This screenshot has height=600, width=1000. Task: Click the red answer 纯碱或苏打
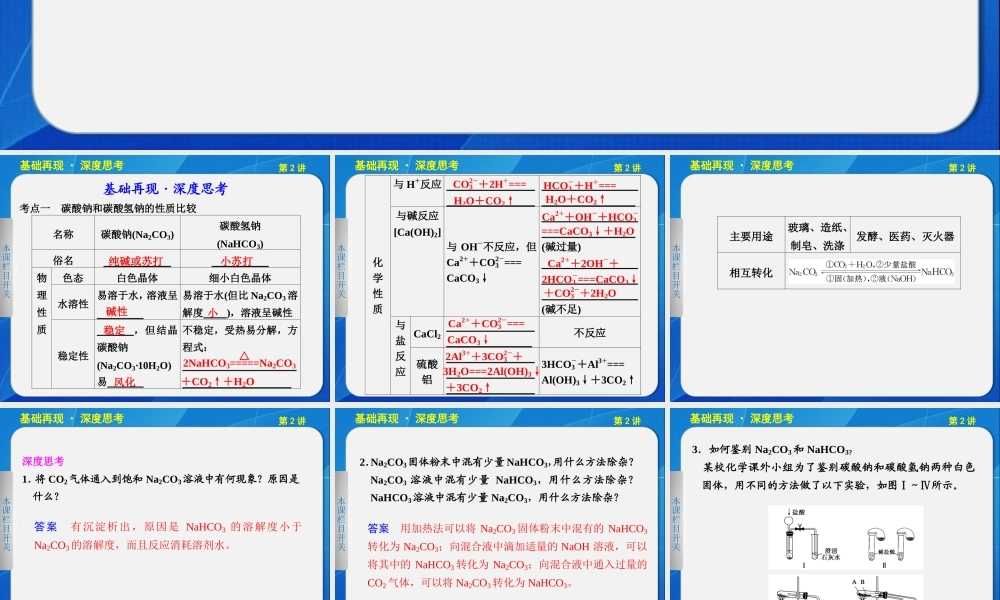[x=135, y=261]
